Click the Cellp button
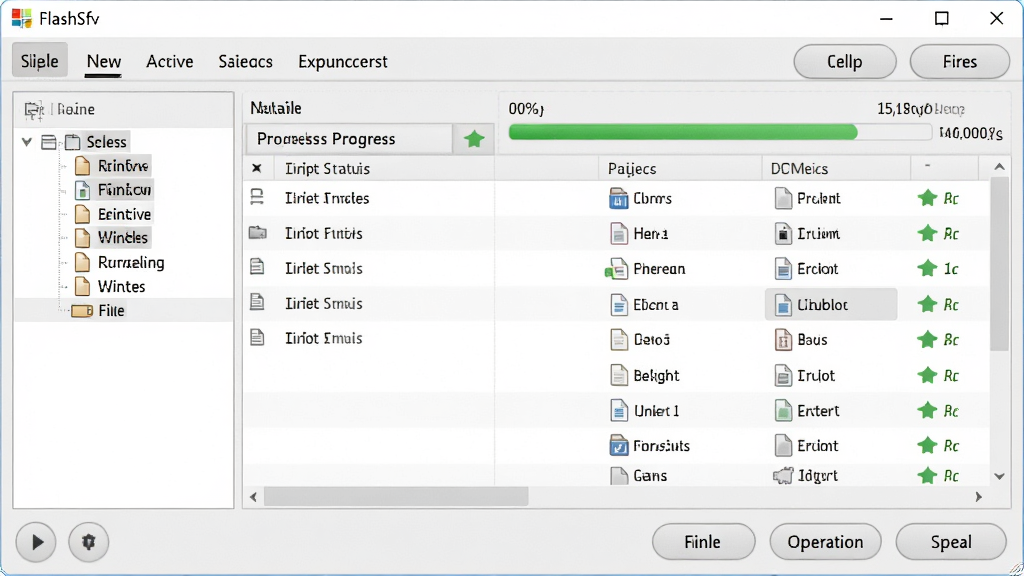This screenshot has height=576, width=1024. pos(844,61)
